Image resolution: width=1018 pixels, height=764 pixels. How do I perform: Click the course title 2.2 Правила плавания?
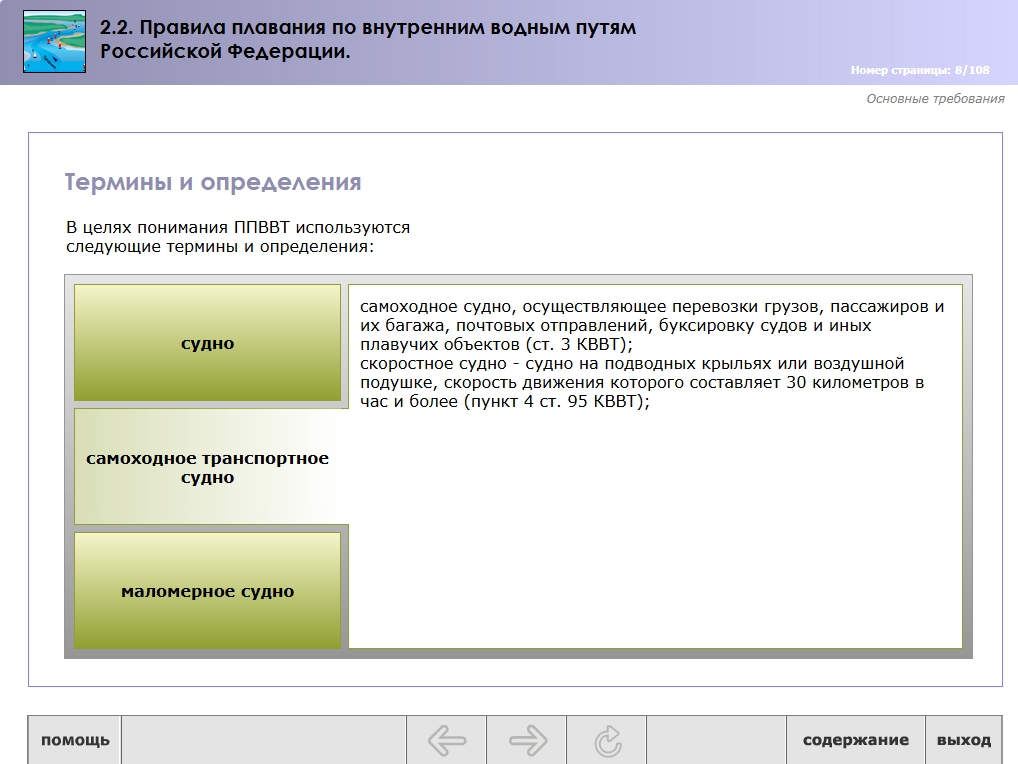(x=368, y=39)
